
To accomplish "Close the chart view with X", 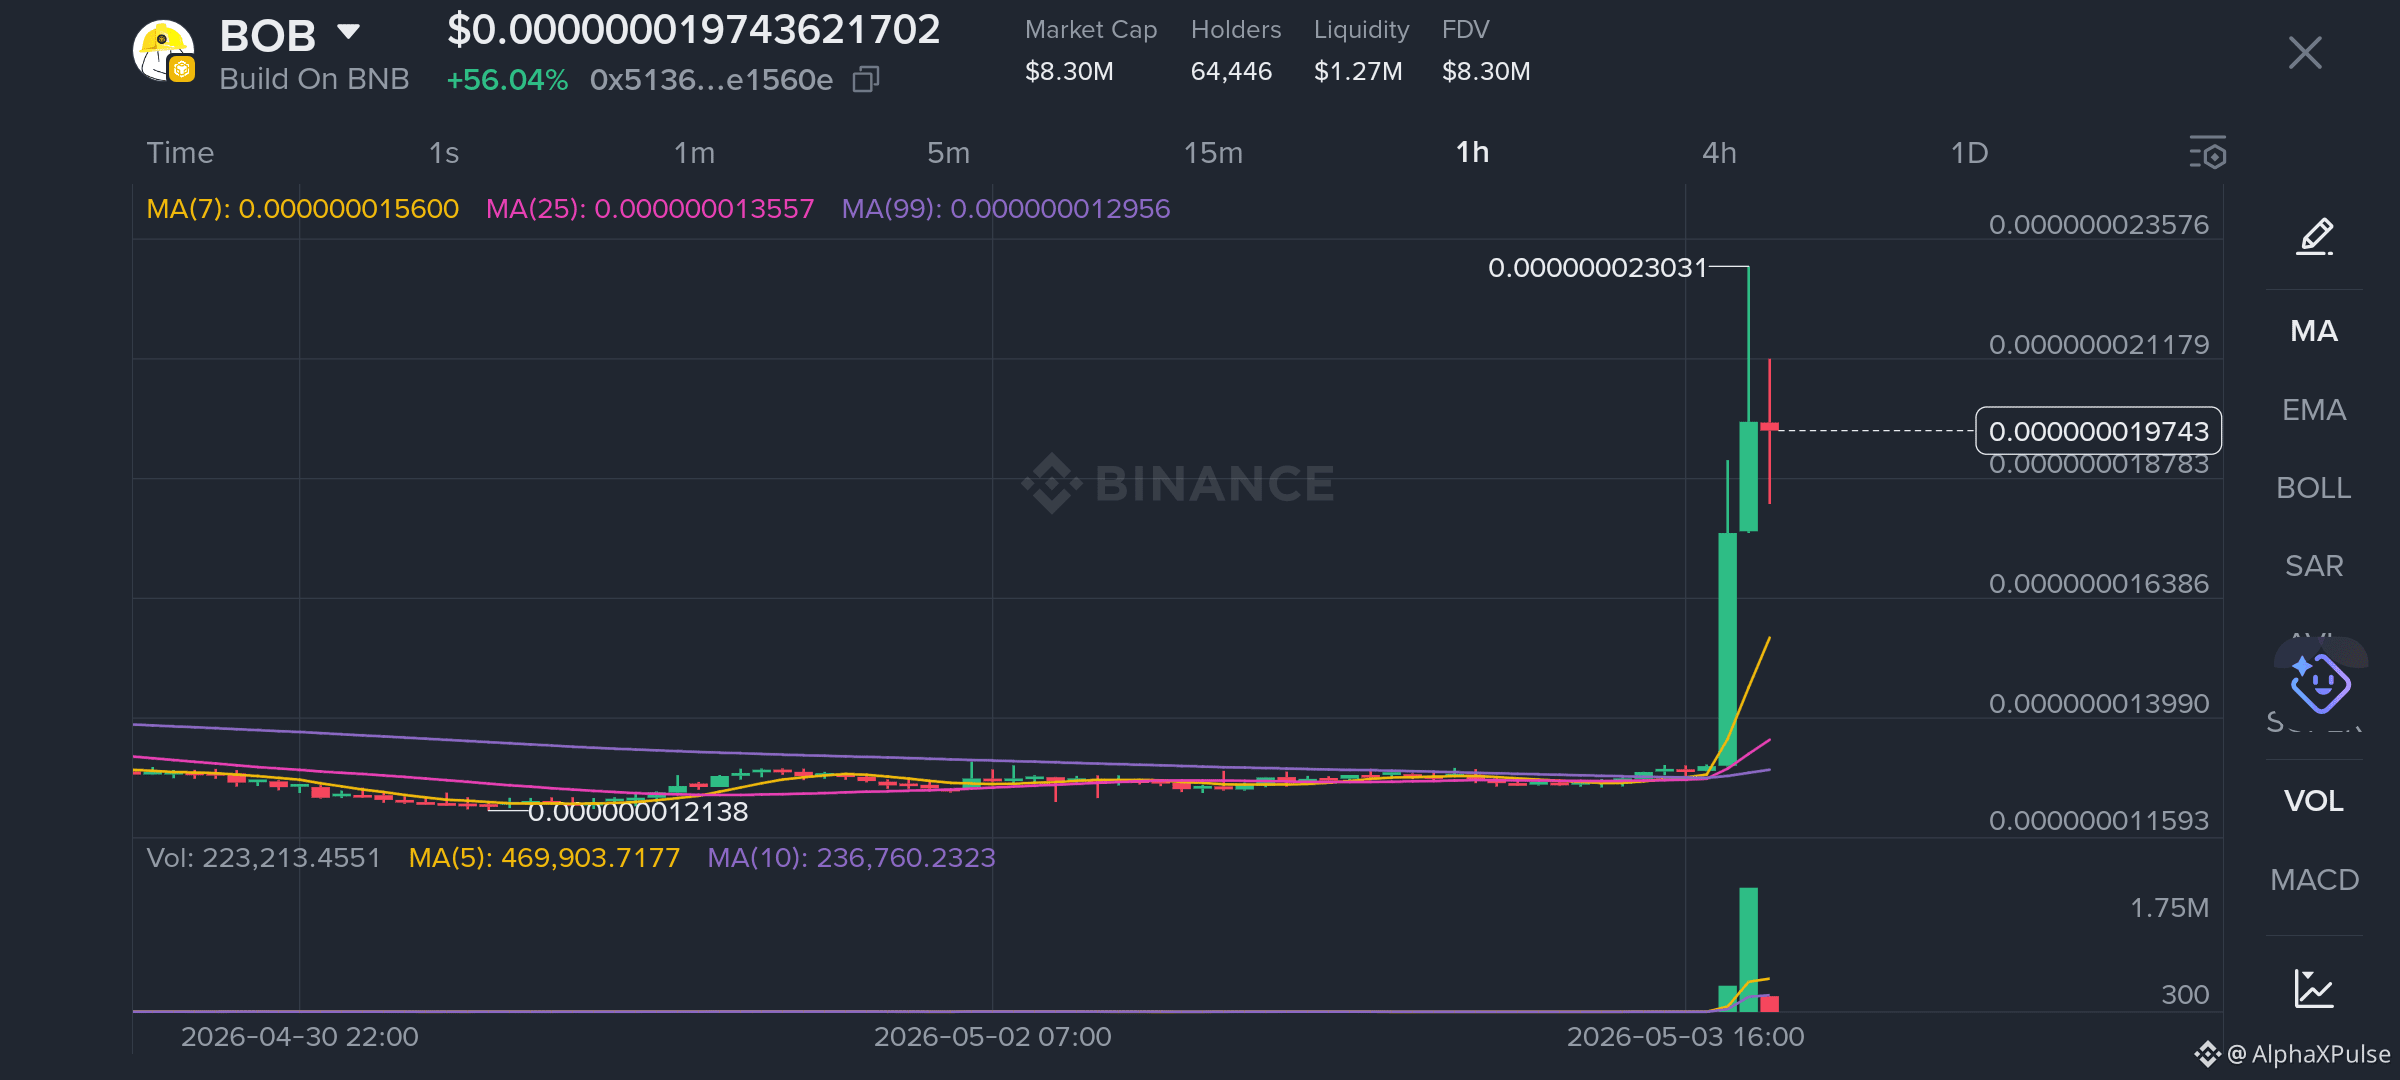I will [2305, 52].
